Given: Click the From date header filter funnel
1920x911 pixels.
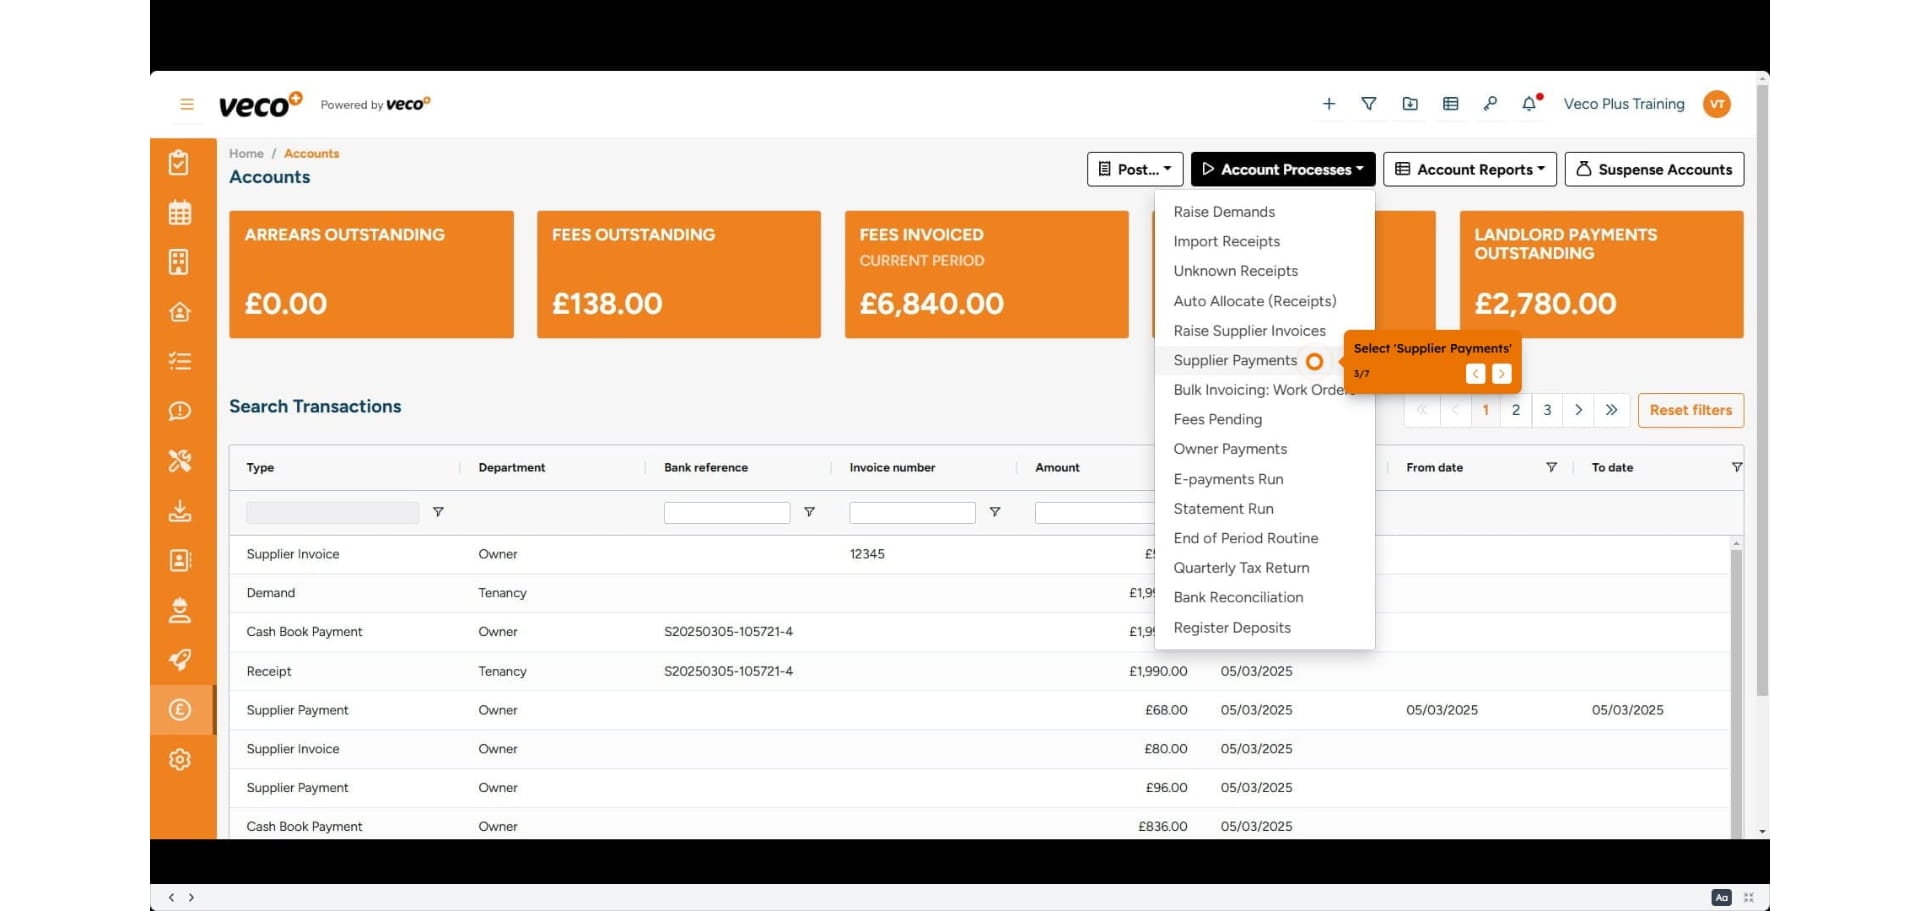Looking at the screenshot, I should [1551, 467].
